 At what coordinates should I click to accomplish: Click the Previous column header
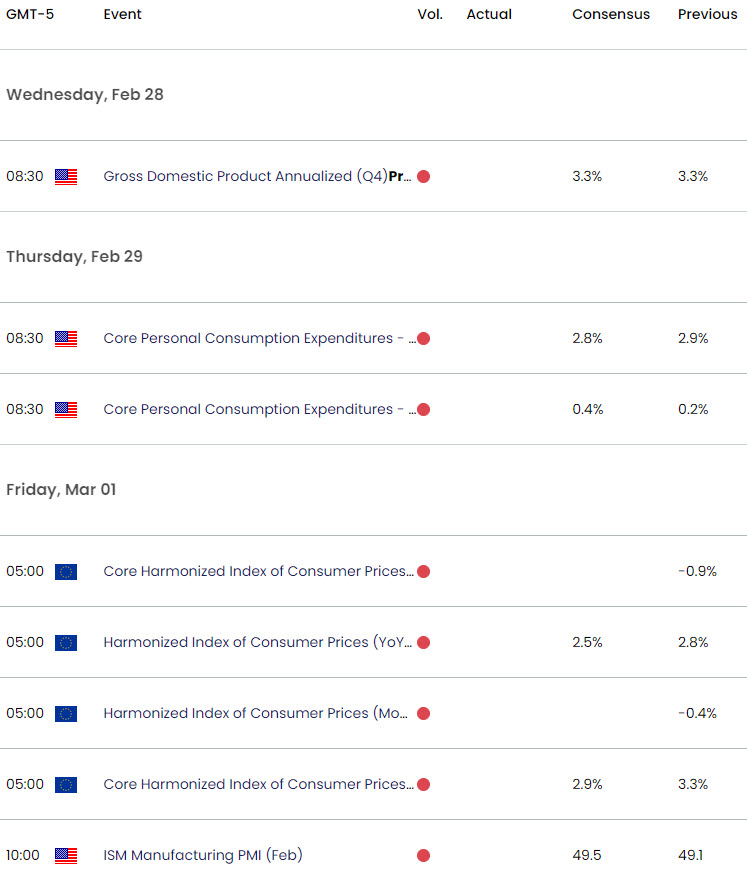click(x=707, y=15)
